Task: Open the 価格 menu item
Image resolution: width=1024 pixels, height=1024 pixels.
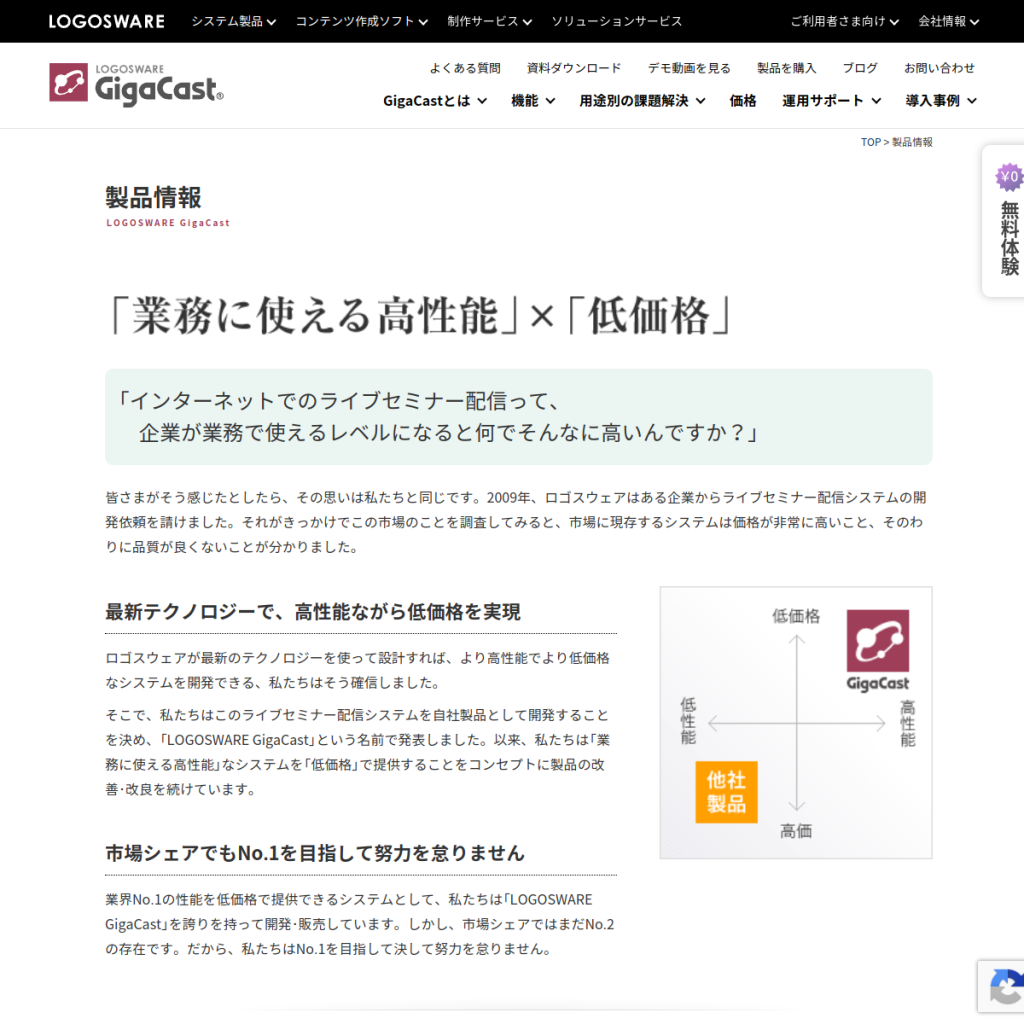Action: point(743,101)
